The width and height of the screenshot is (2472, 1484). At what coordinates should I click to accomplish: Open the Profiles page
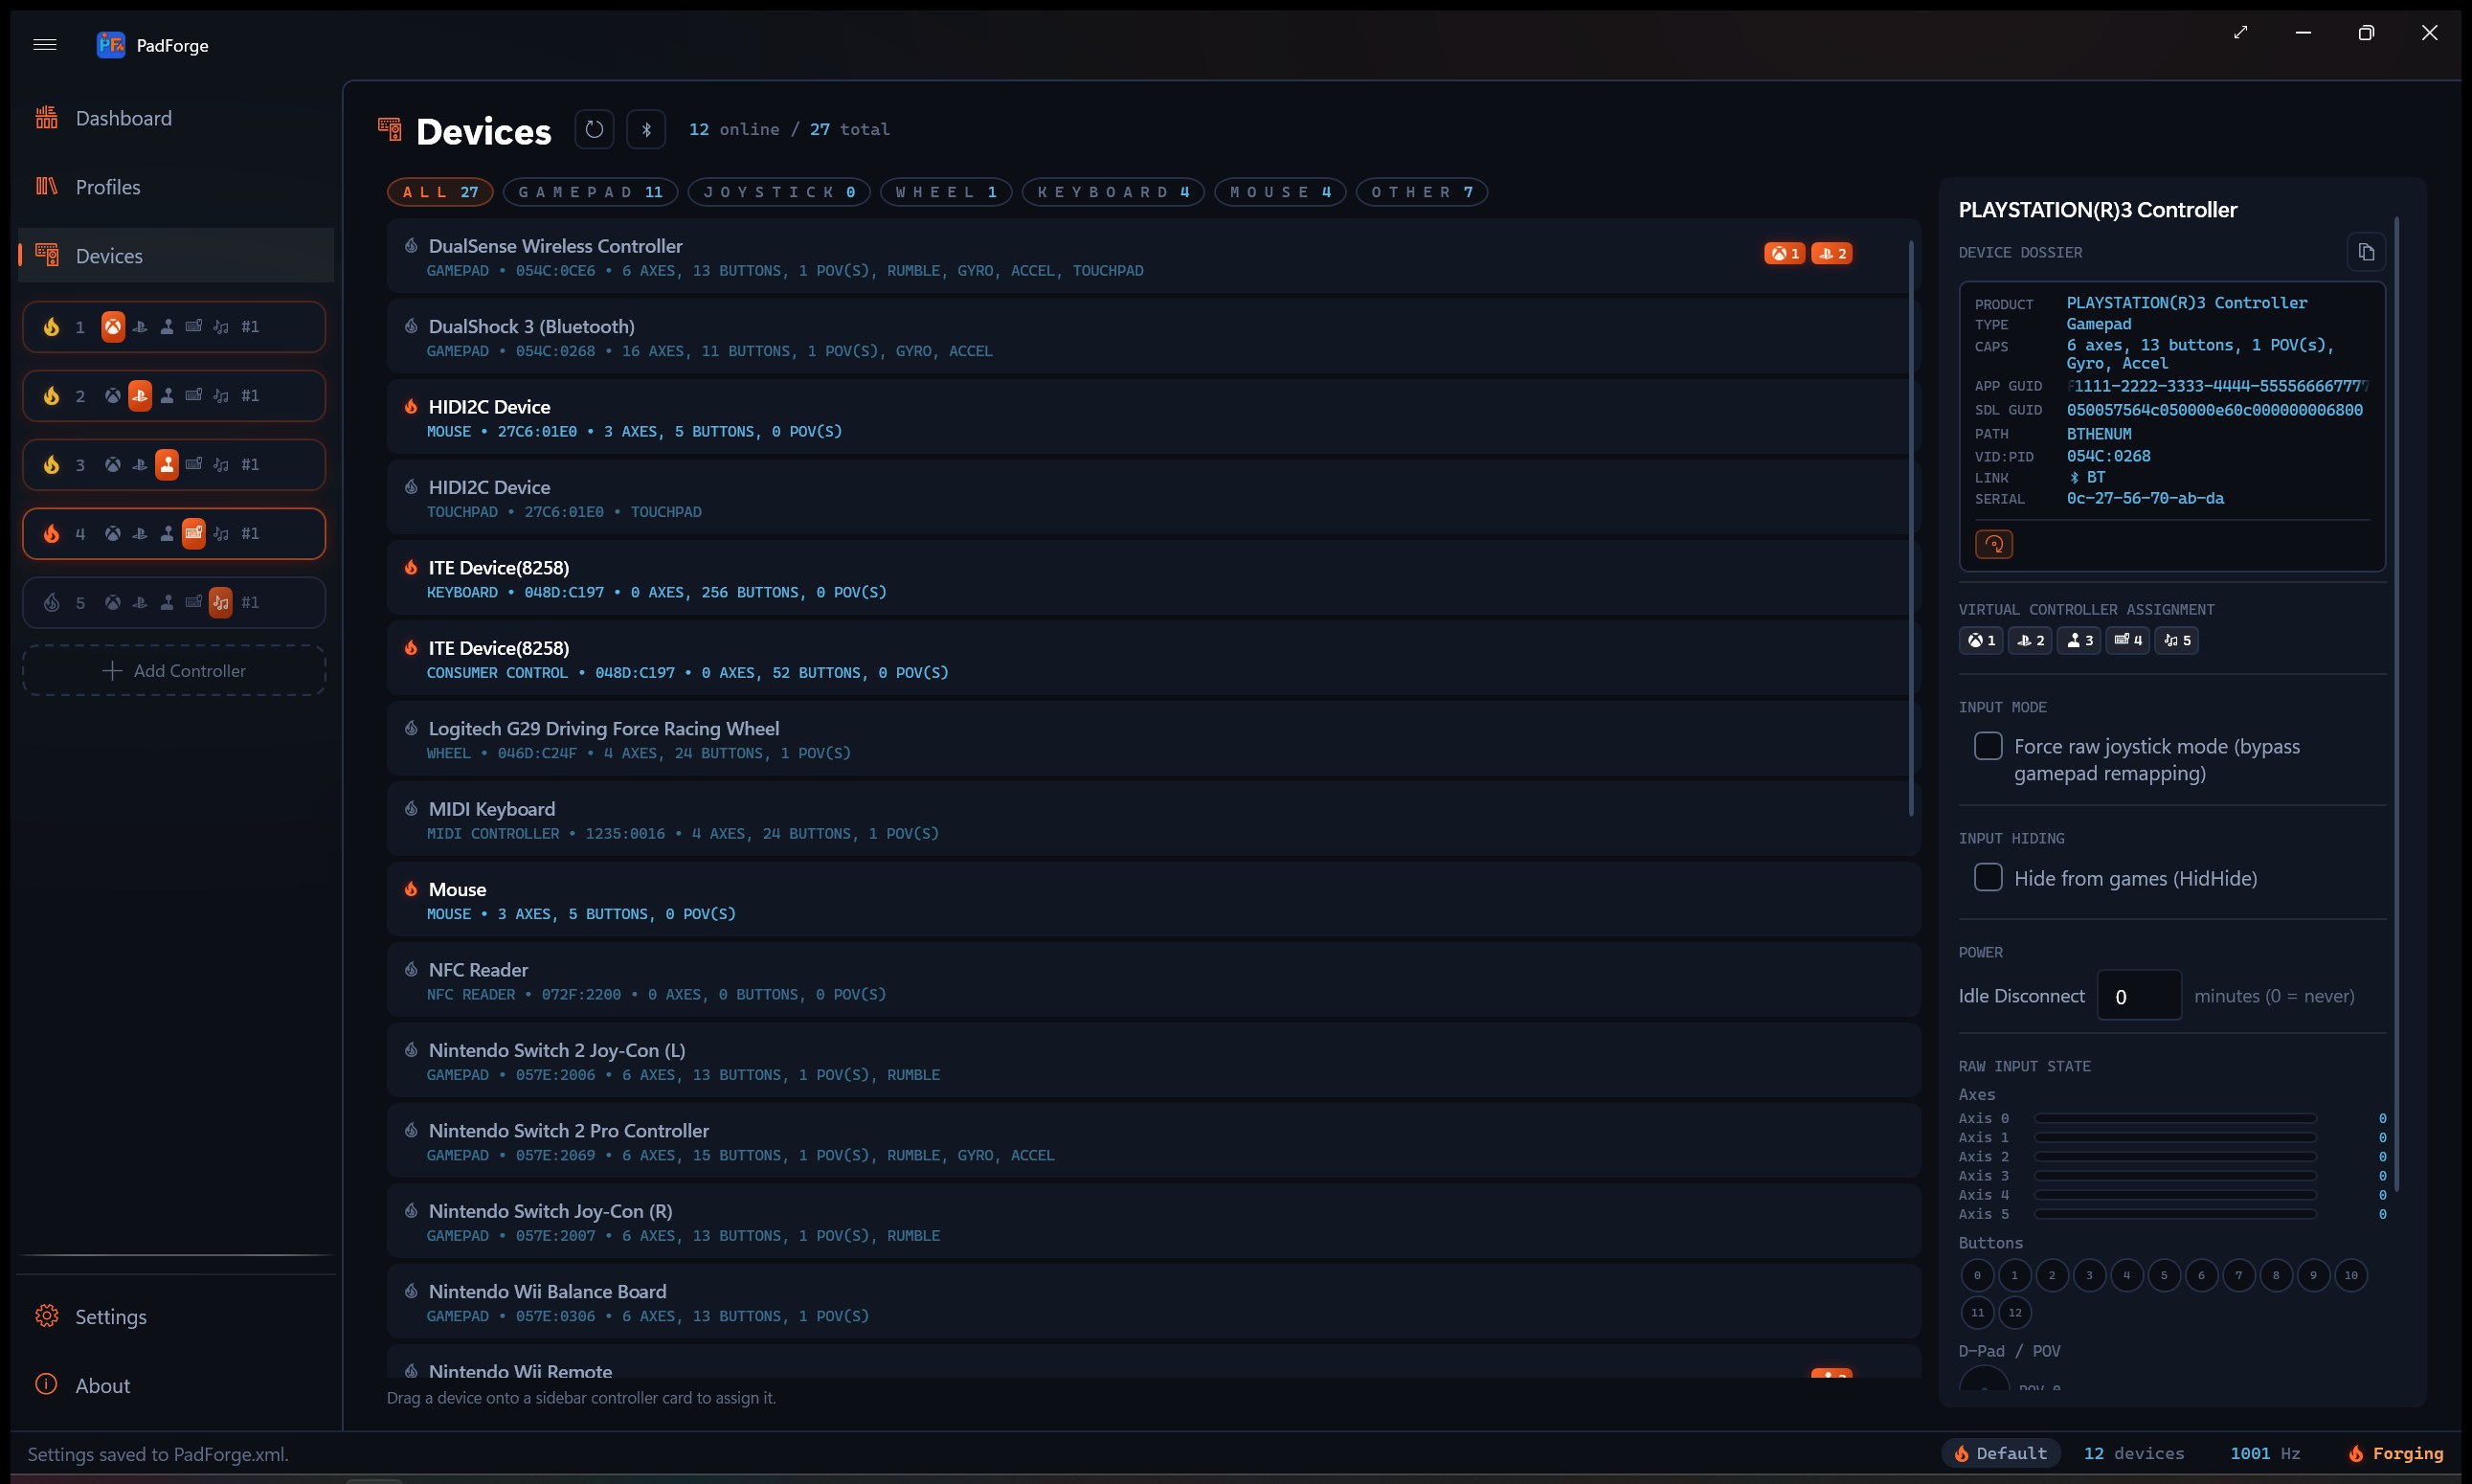[176, 187]
